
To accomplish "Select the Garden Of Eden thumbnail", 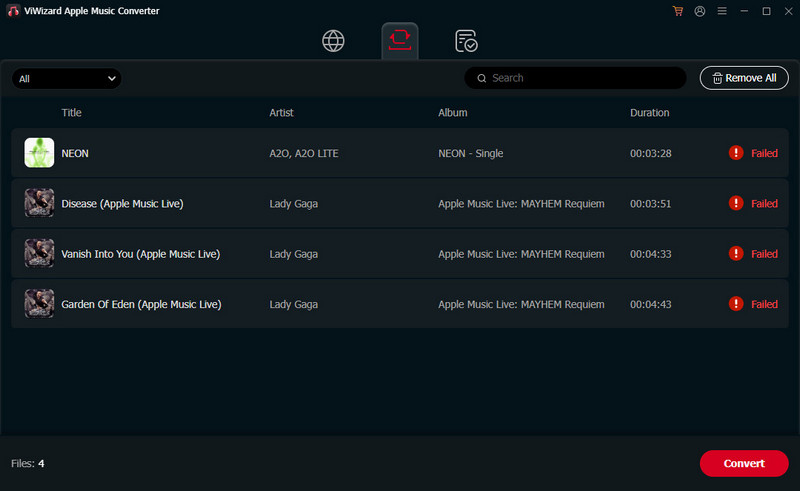I will pos(39,304).
